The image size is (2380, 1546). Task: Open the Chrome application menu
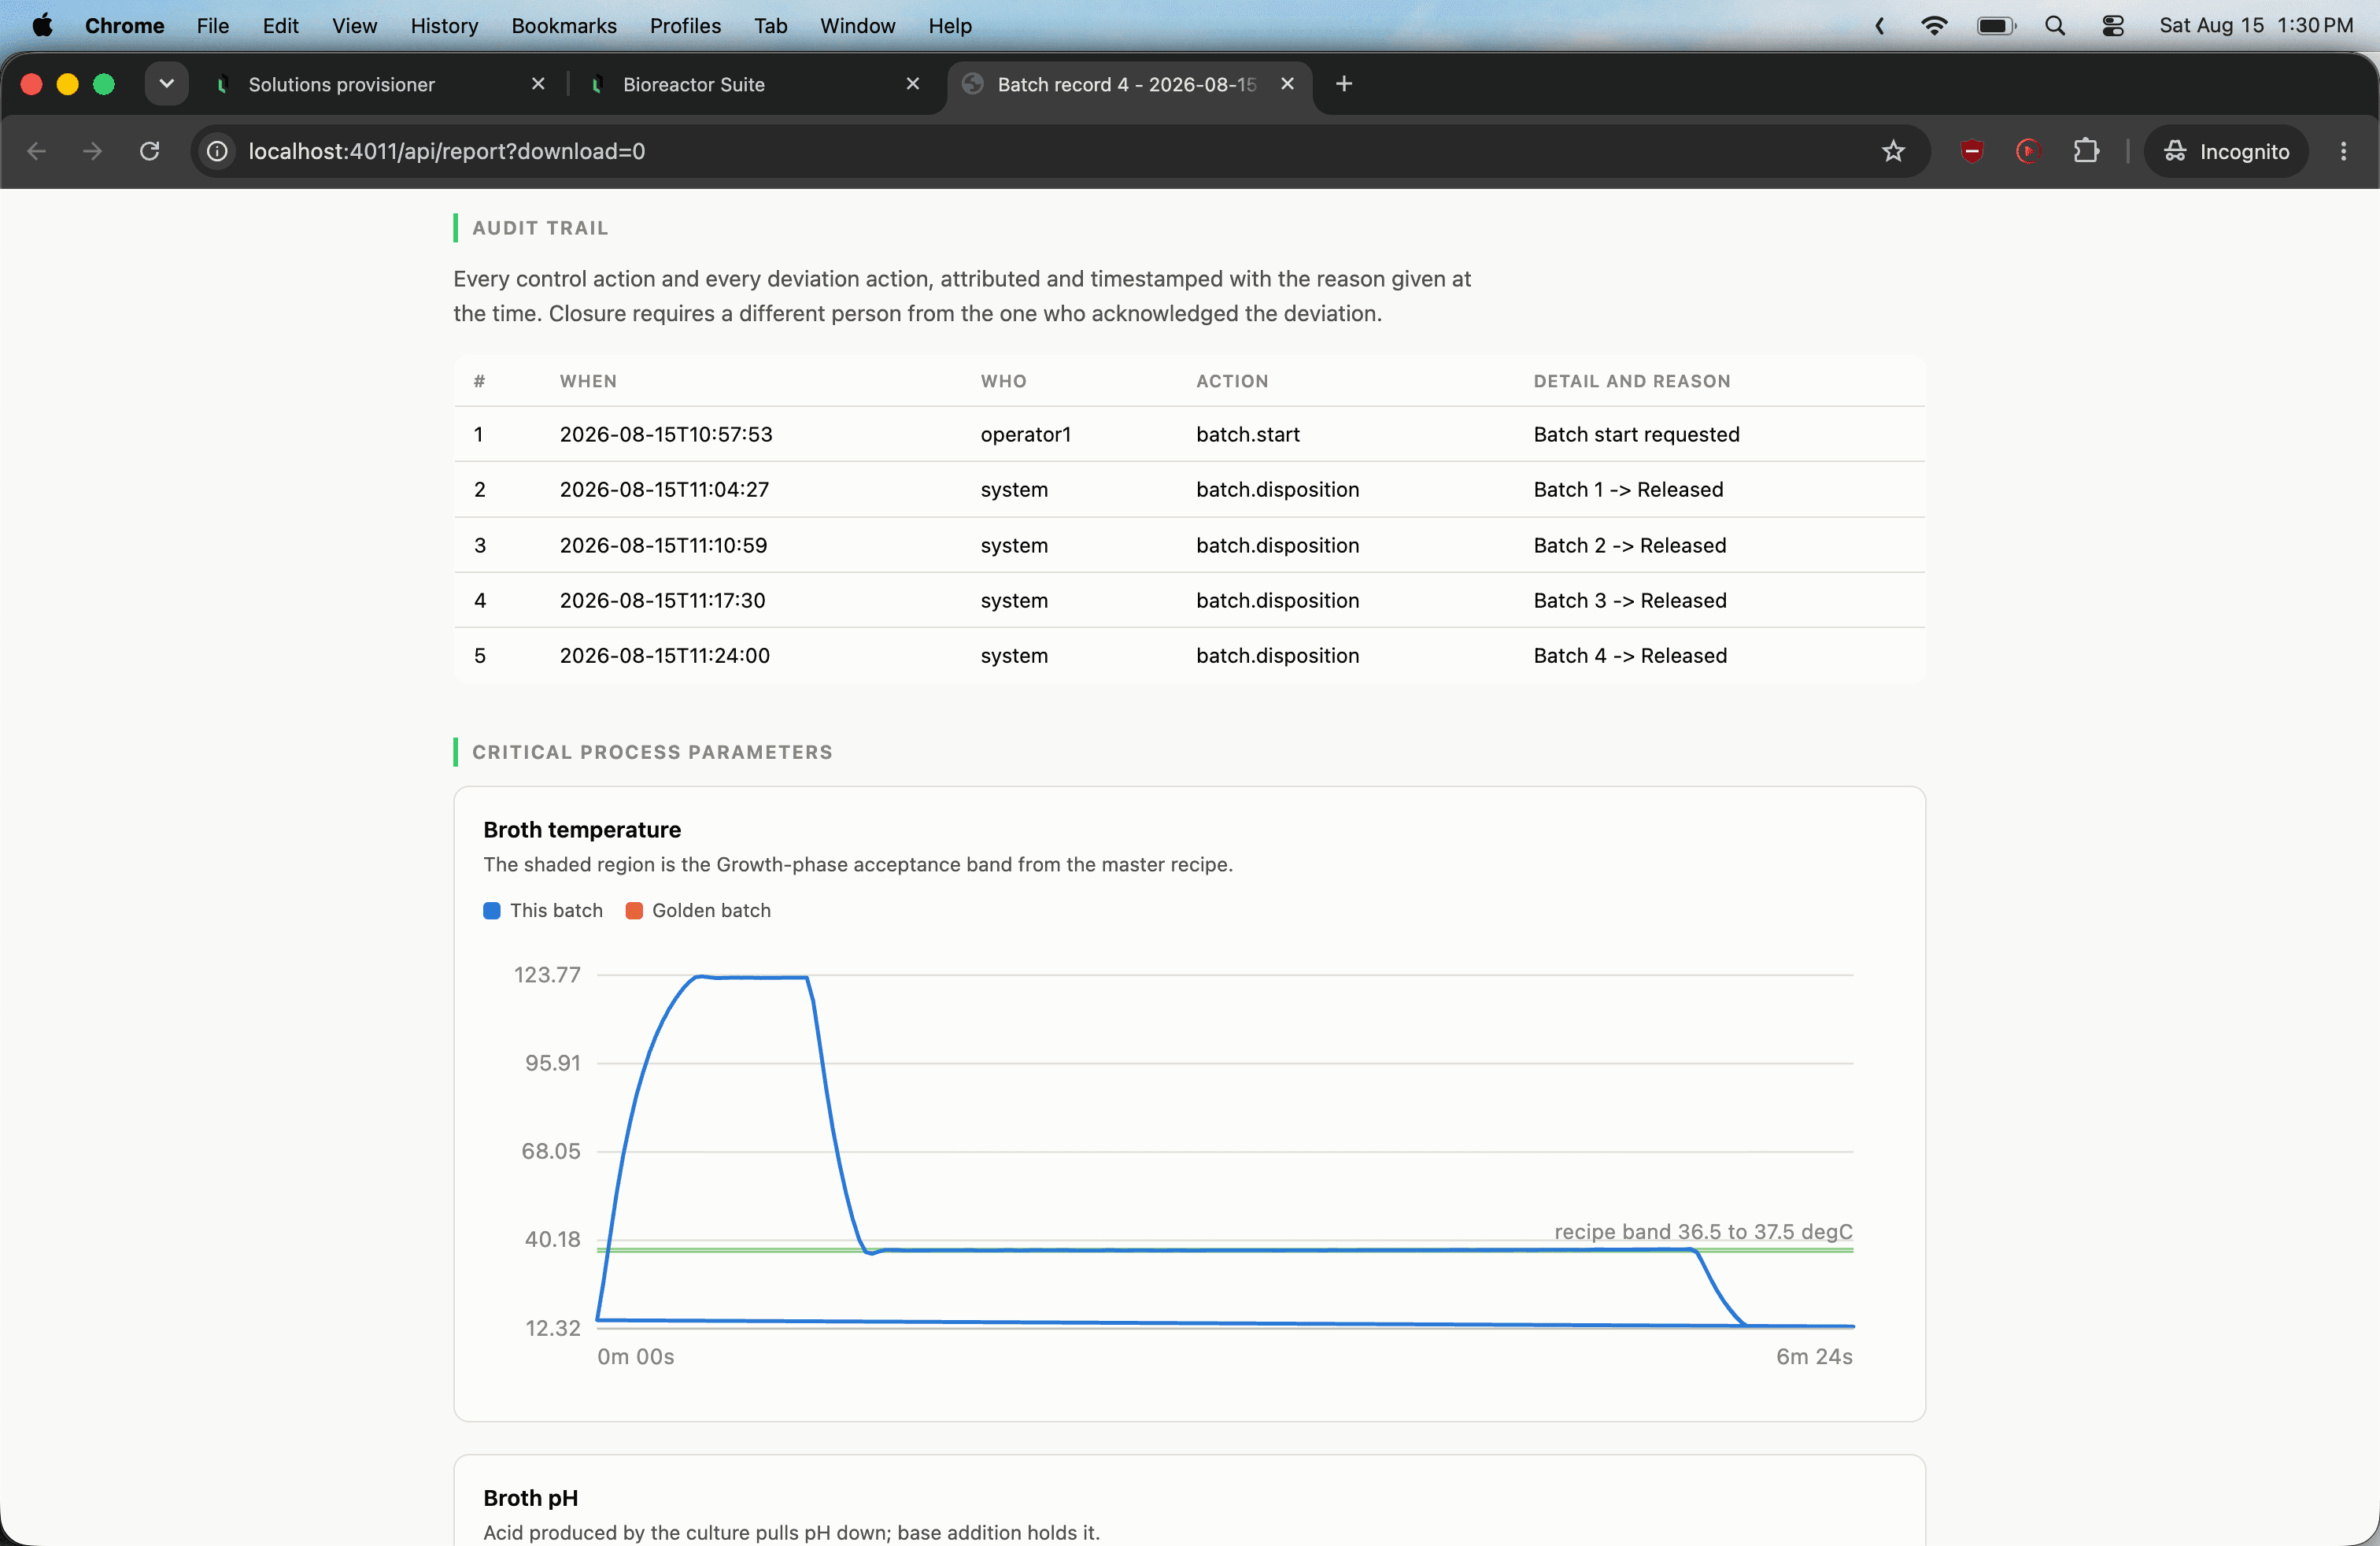click(x=125, y=26)
